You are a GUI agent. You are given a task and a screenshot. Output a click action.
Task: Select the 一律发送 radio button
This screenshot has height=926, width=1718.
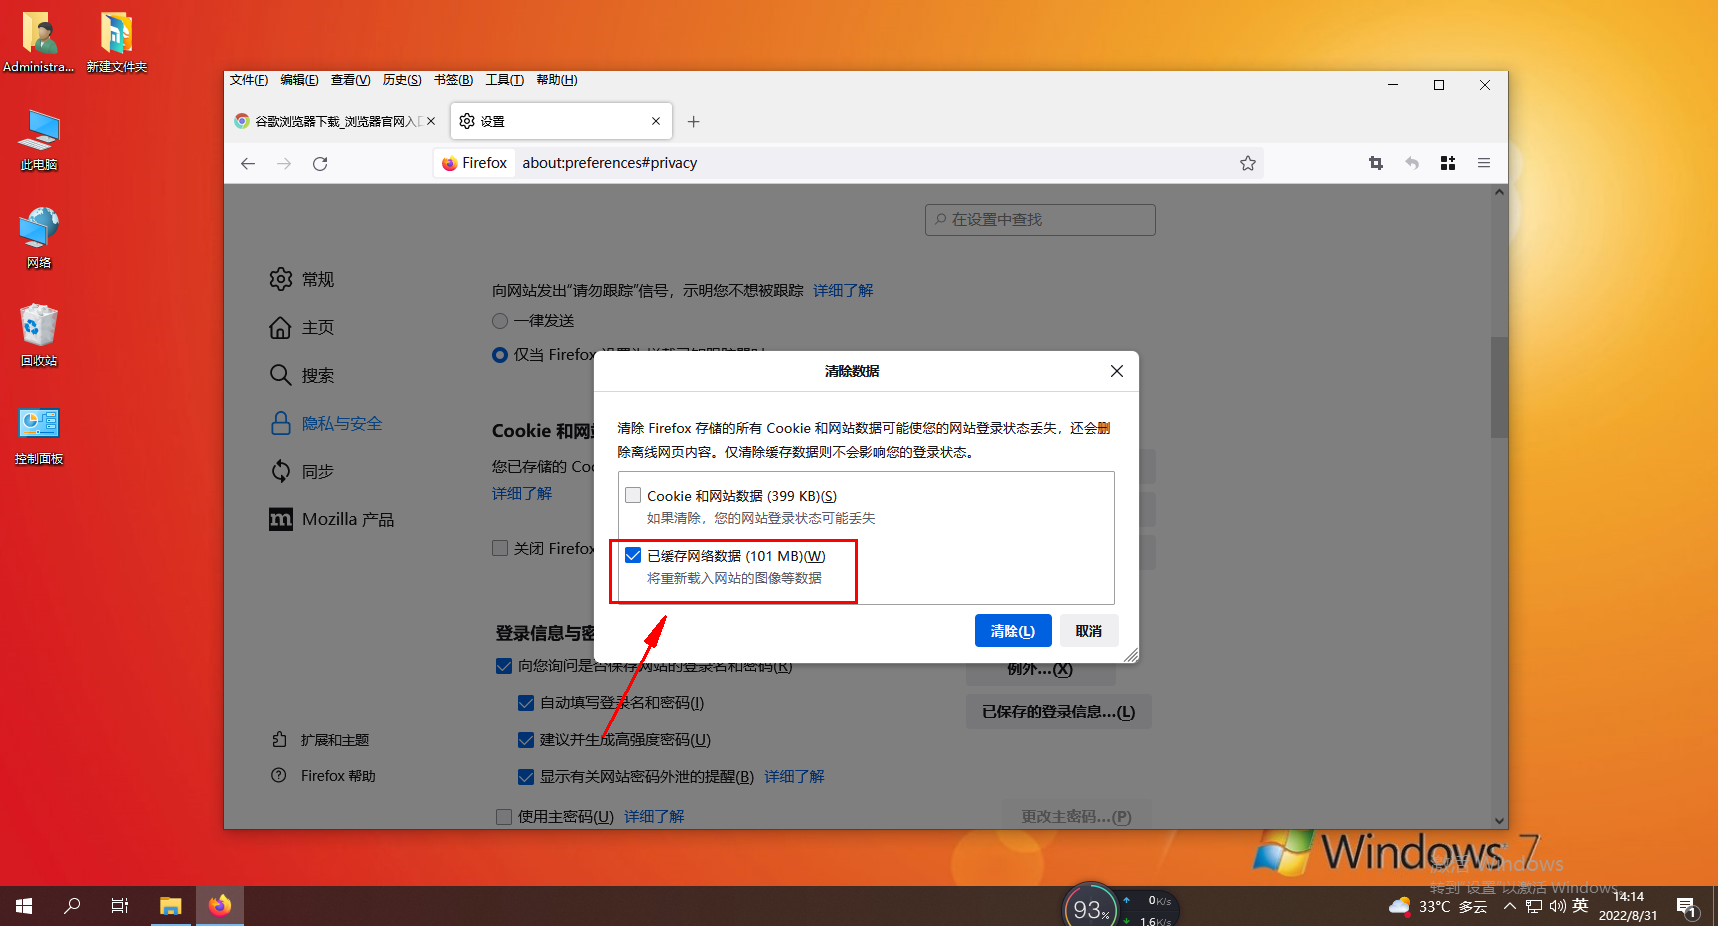[500, 321]
